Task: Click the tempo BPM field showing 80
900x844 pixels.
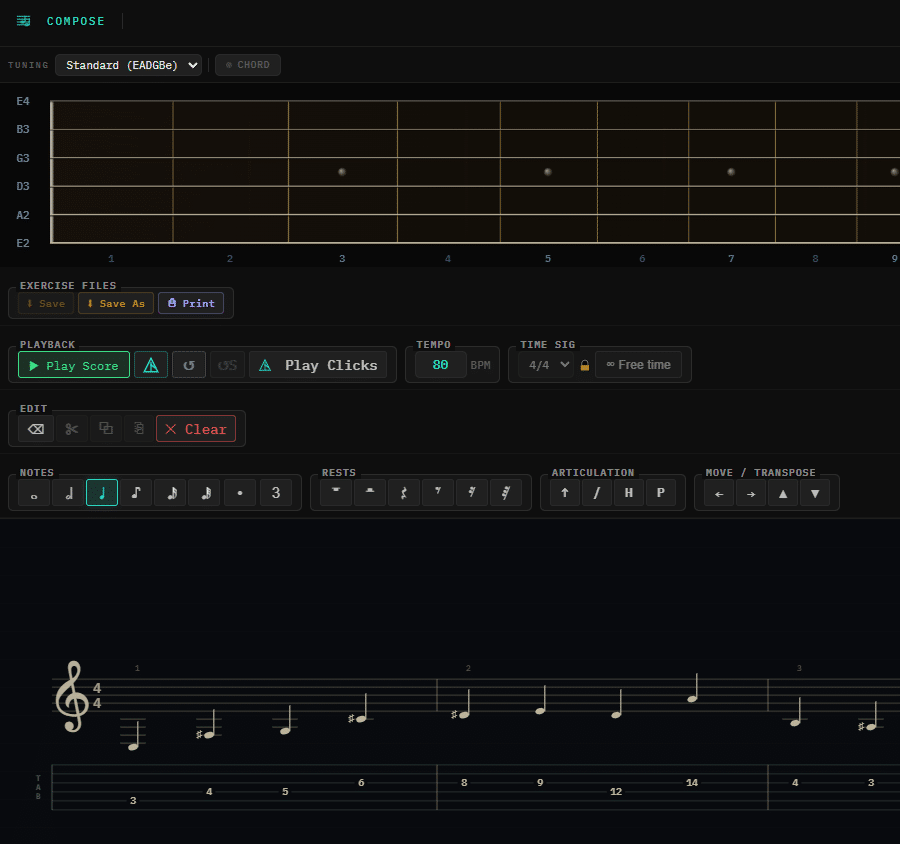Action: (x=440, y=365)
